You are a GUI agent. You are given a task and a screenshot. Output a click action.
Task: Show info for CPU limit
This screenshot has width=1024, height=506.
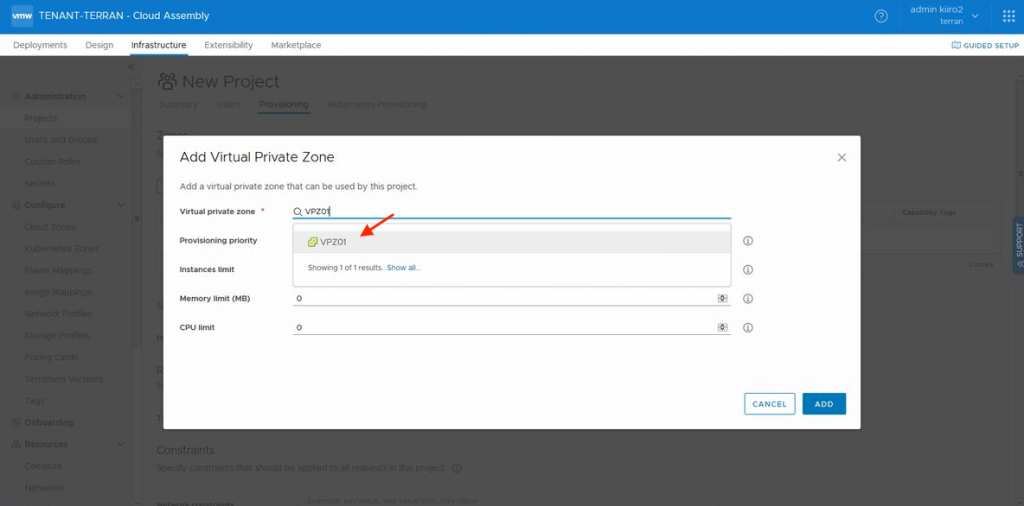tap(748, 327)
